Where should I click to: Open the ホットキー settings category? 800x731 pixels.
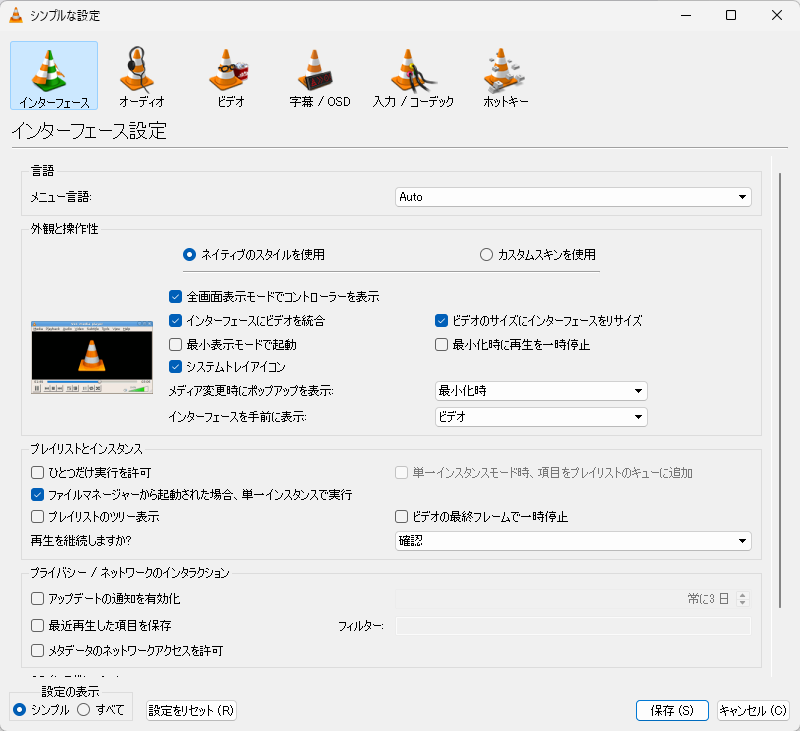[x=505, y=75]
